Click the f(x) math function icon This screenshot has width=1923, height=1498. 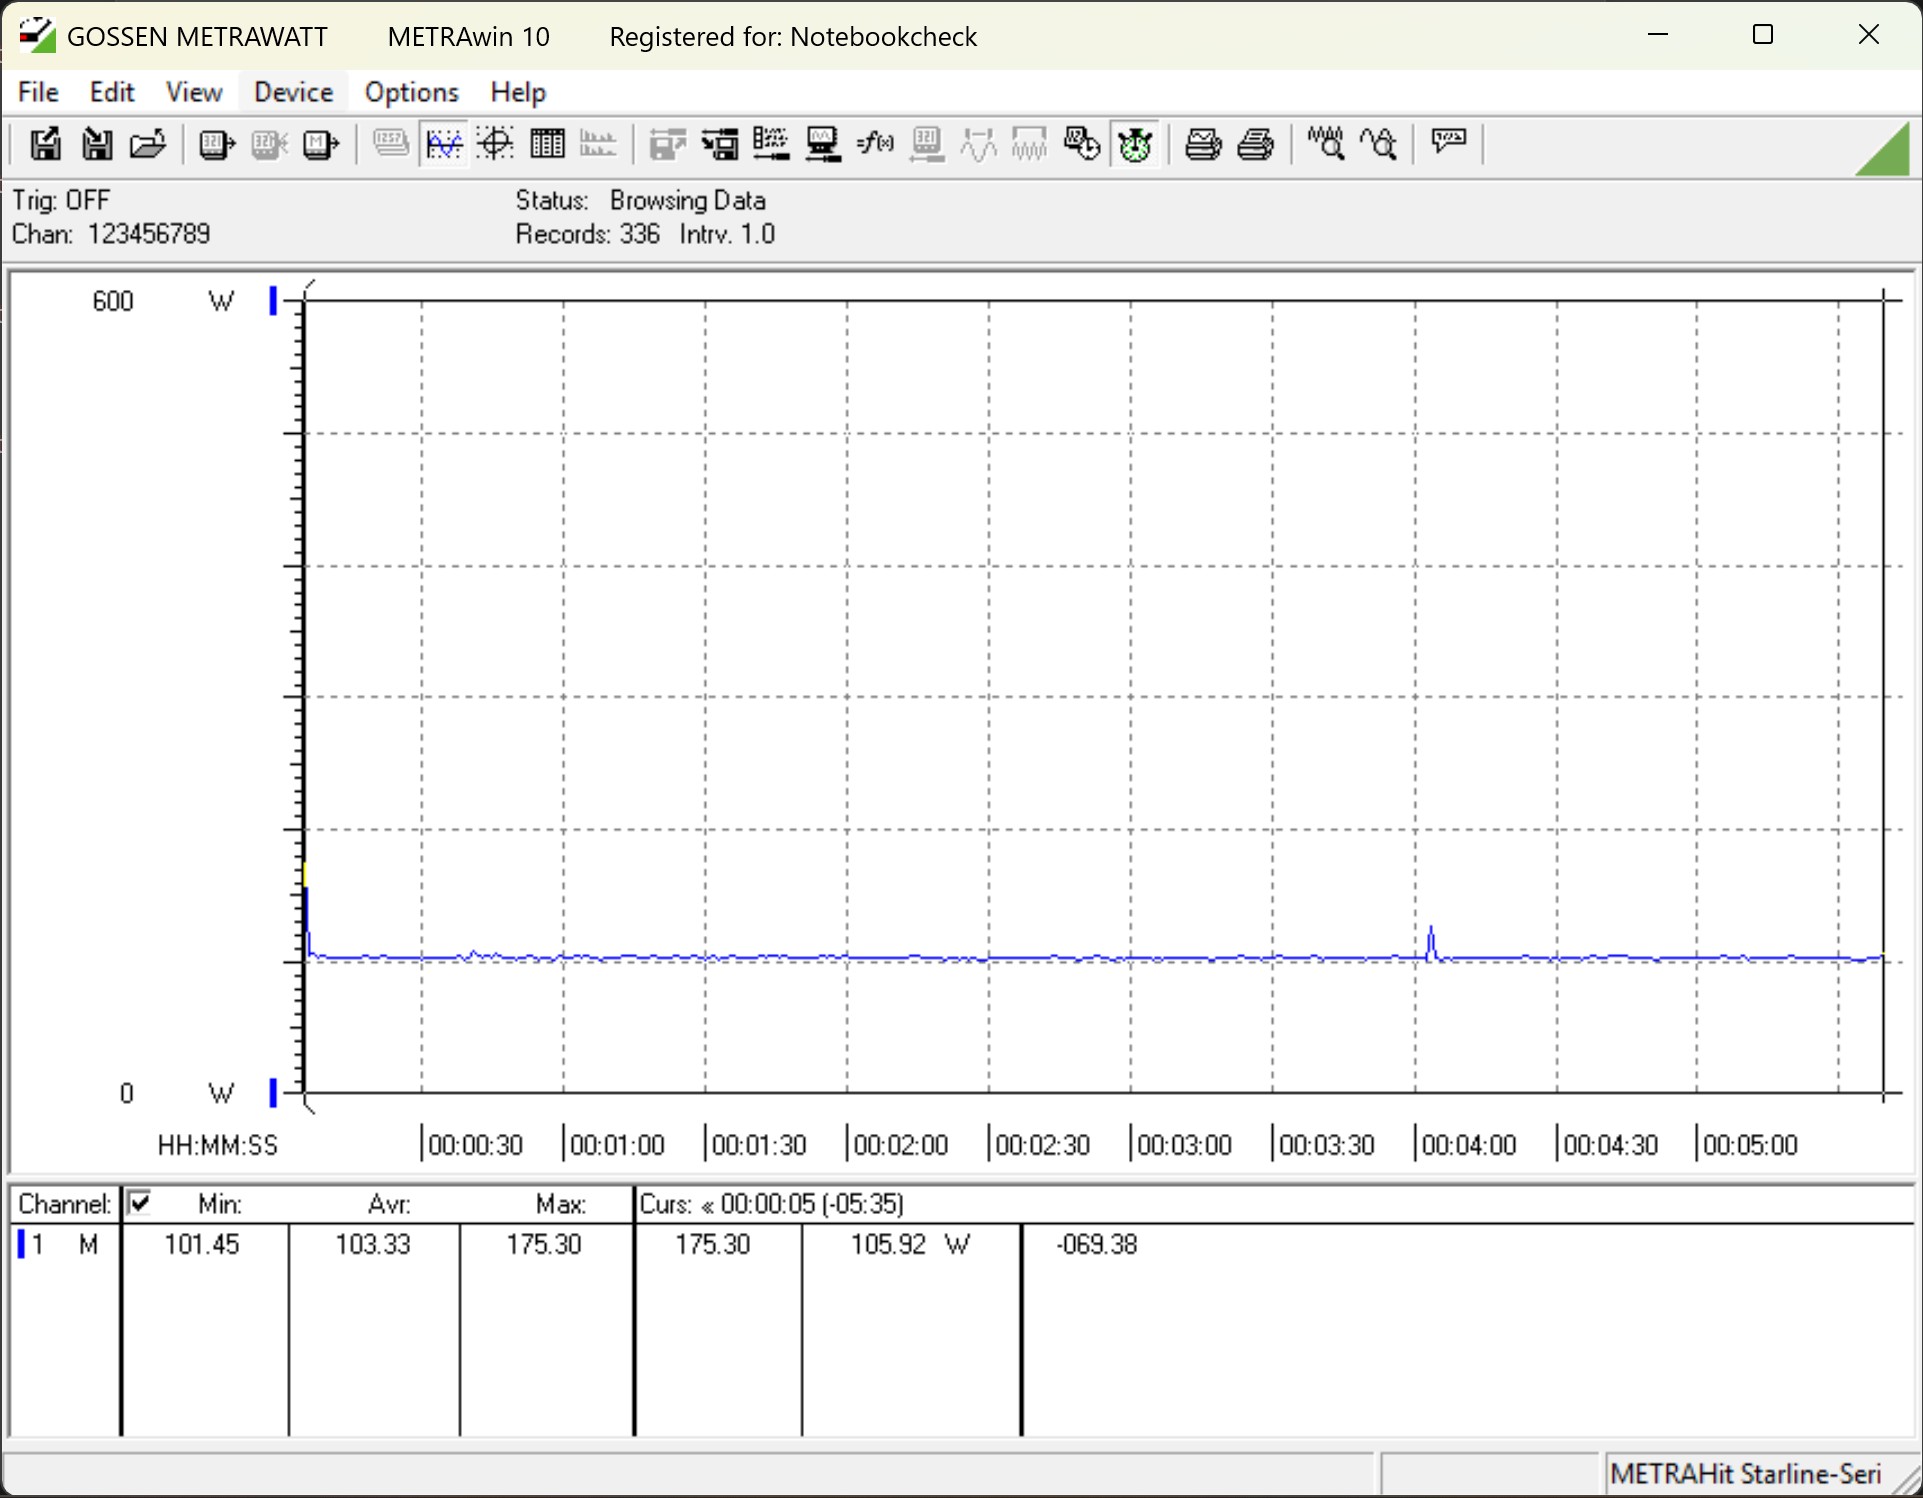pos(875,145)
